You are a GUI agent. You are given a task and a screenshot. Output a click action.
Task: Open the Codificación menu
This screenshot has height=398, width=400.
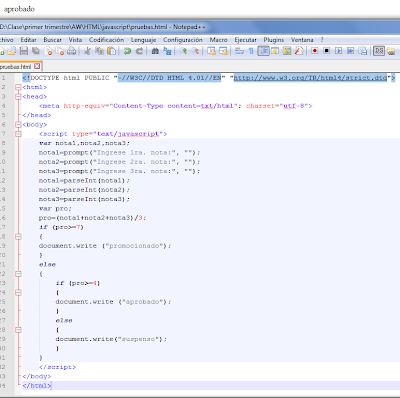[x=106, y=40]
